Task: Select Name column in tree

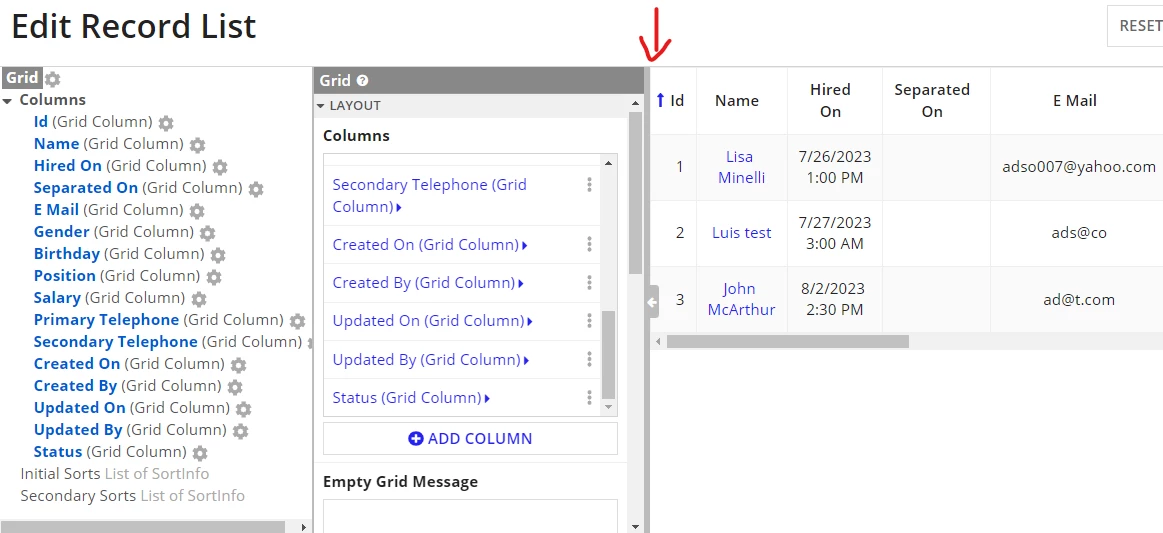Action: [x=56, y=144]
